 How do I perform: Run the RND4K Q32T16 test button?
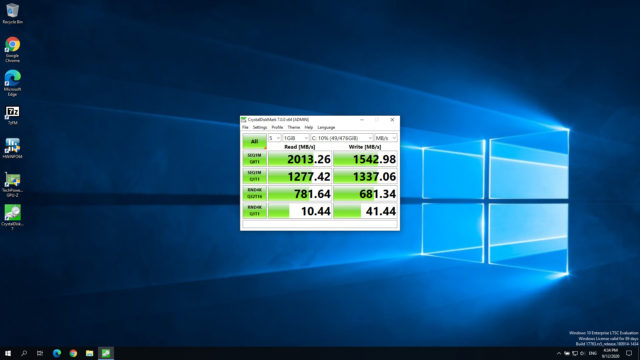(254, 193)
